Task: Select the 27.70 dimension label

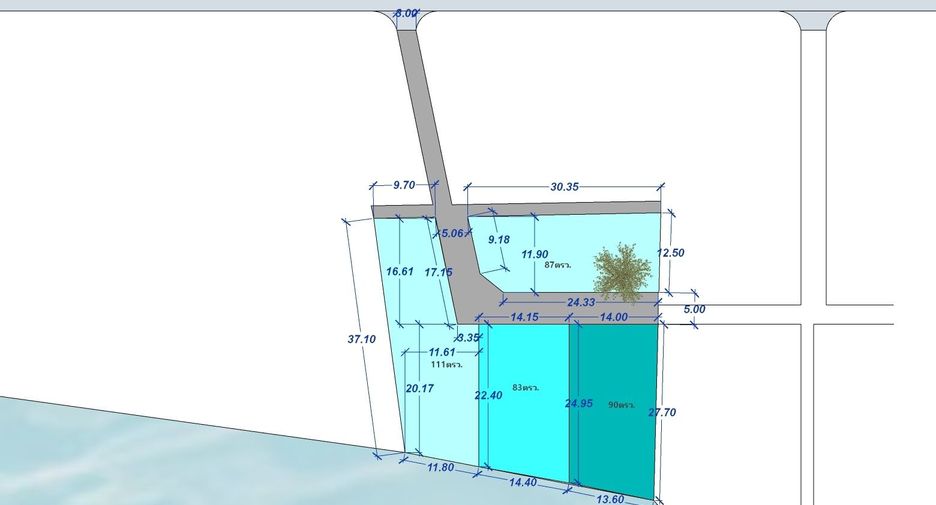Action: point(662,412)
